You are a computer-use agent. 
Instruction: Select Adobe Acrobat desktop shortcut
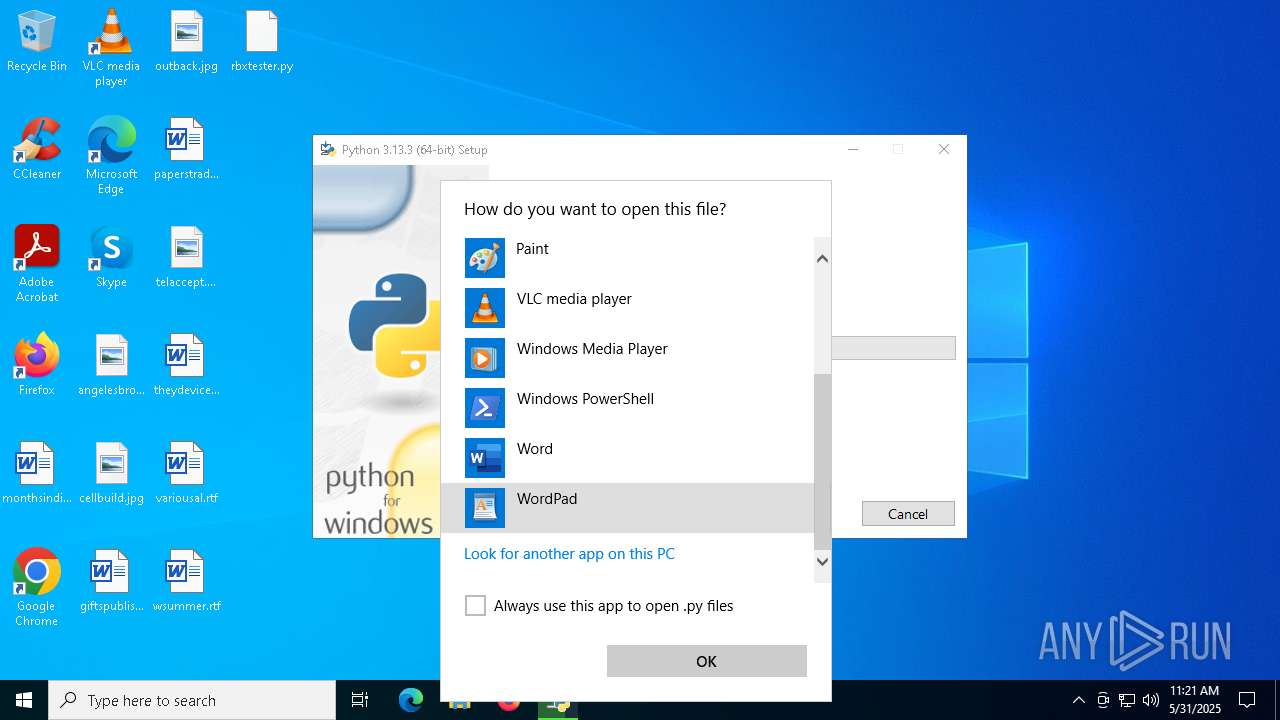point(37,264)
